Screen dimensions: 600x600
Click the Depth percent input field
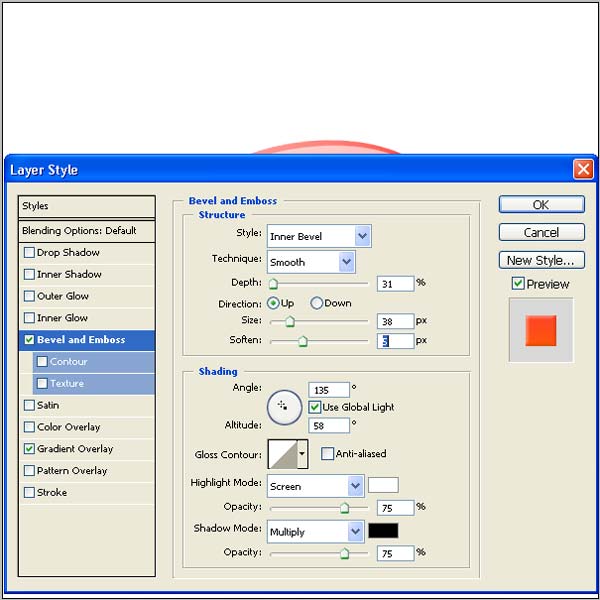point(395,284)
